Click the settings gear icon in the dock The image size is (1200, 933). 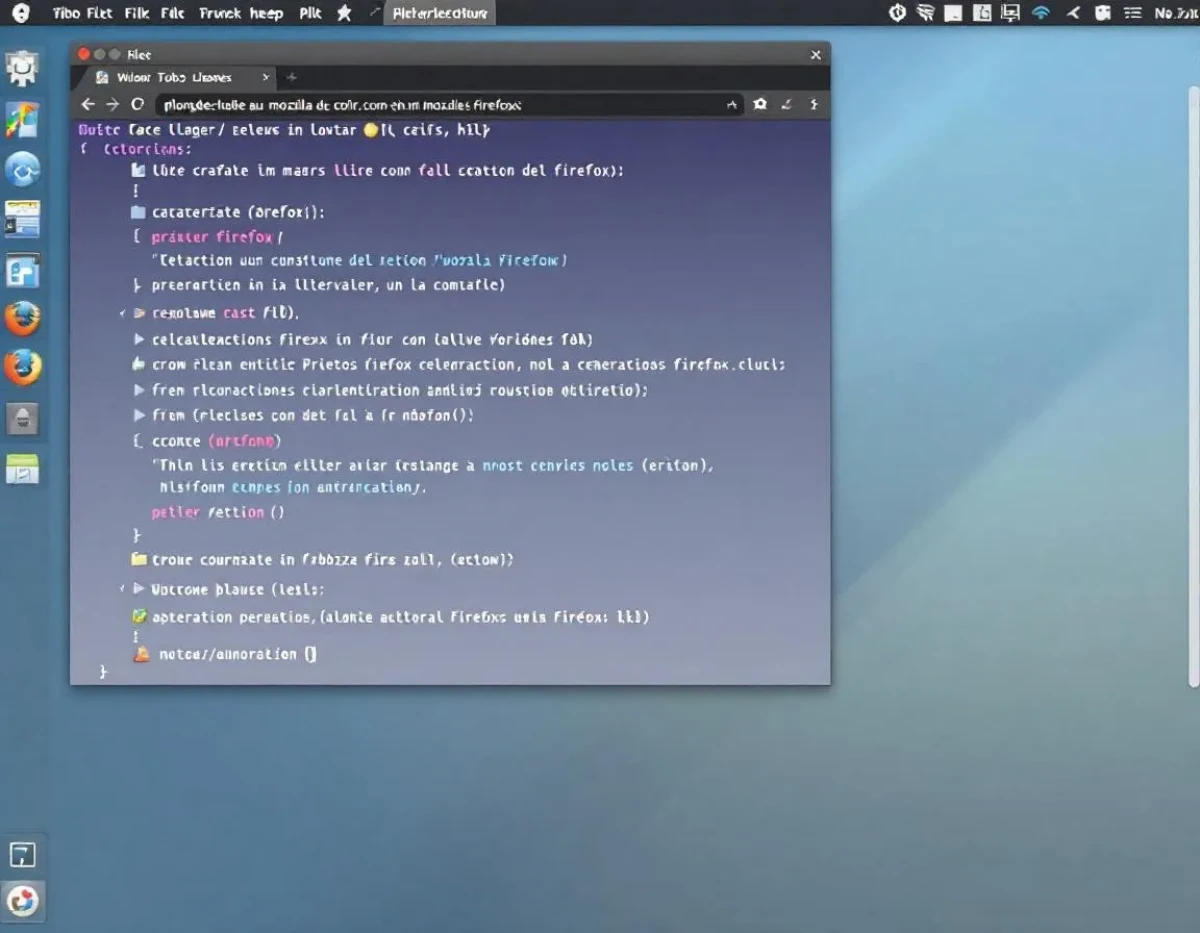pyautogui.click(x=22, y=68)
